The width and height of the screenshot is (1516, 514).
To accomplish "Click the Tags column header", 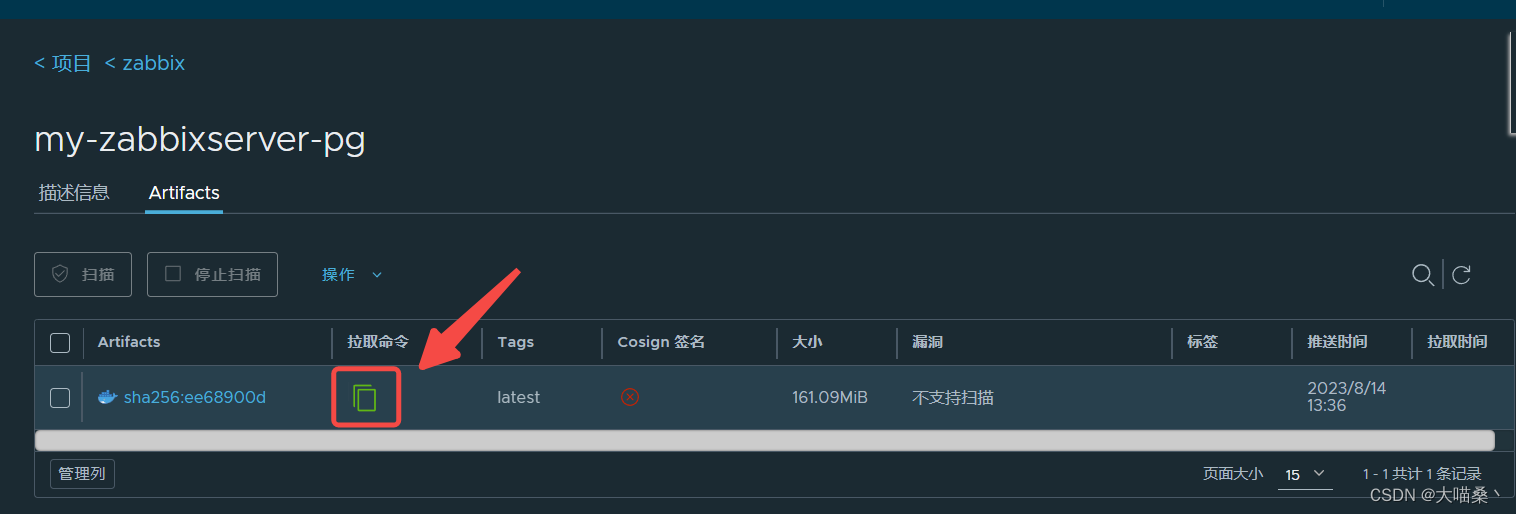I will (516, 342).
